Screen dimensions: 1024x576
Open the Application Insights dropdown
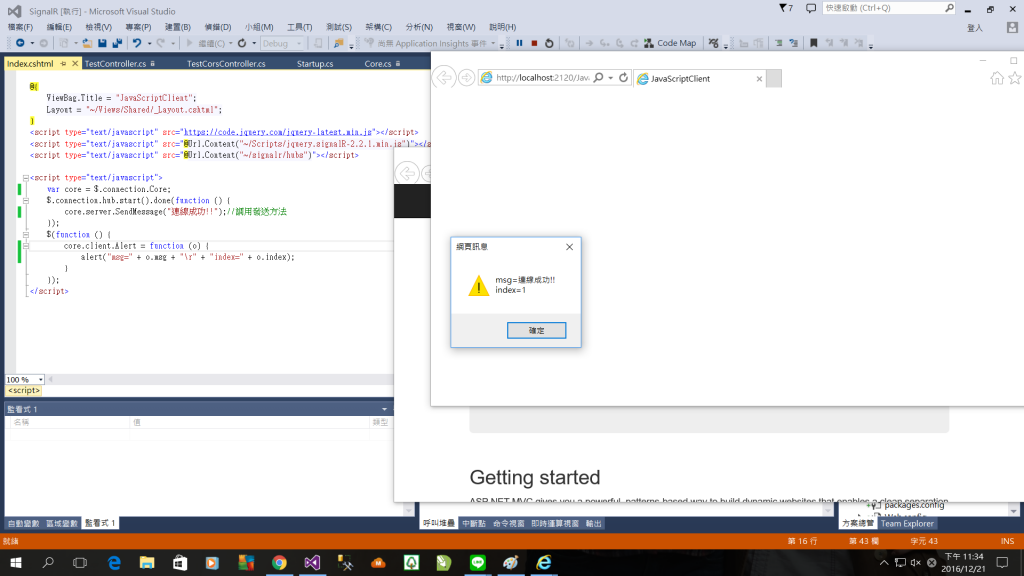(x=493, y=43)
